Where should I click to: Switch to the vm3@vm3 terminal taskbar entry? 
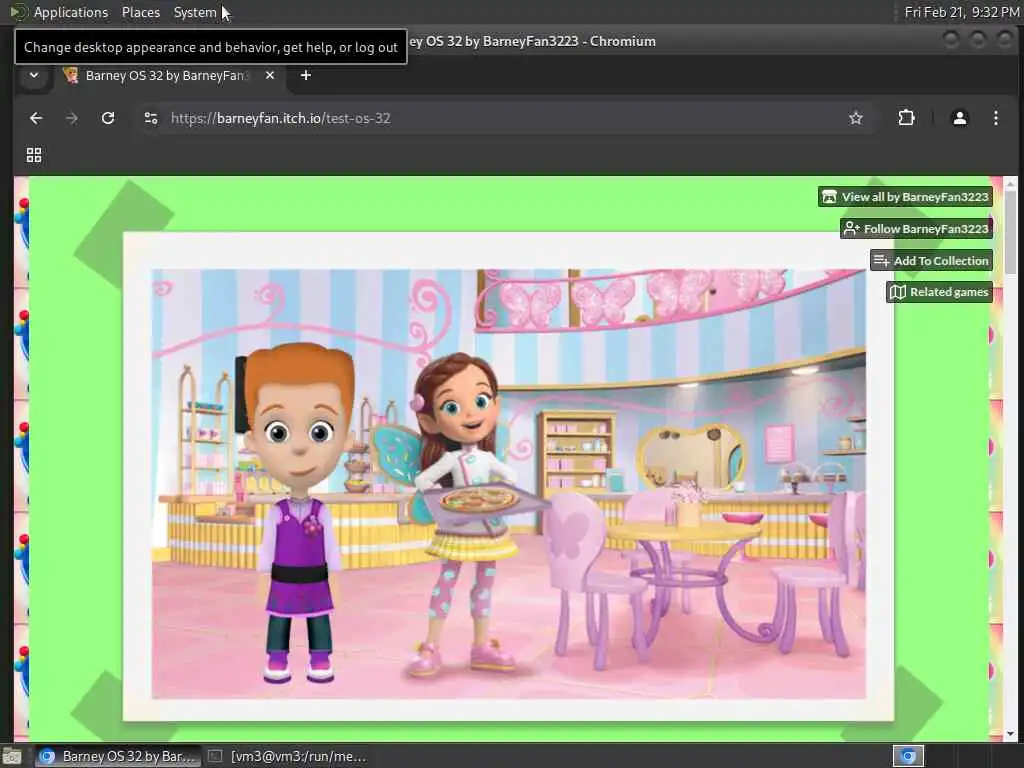click(287, 756)
